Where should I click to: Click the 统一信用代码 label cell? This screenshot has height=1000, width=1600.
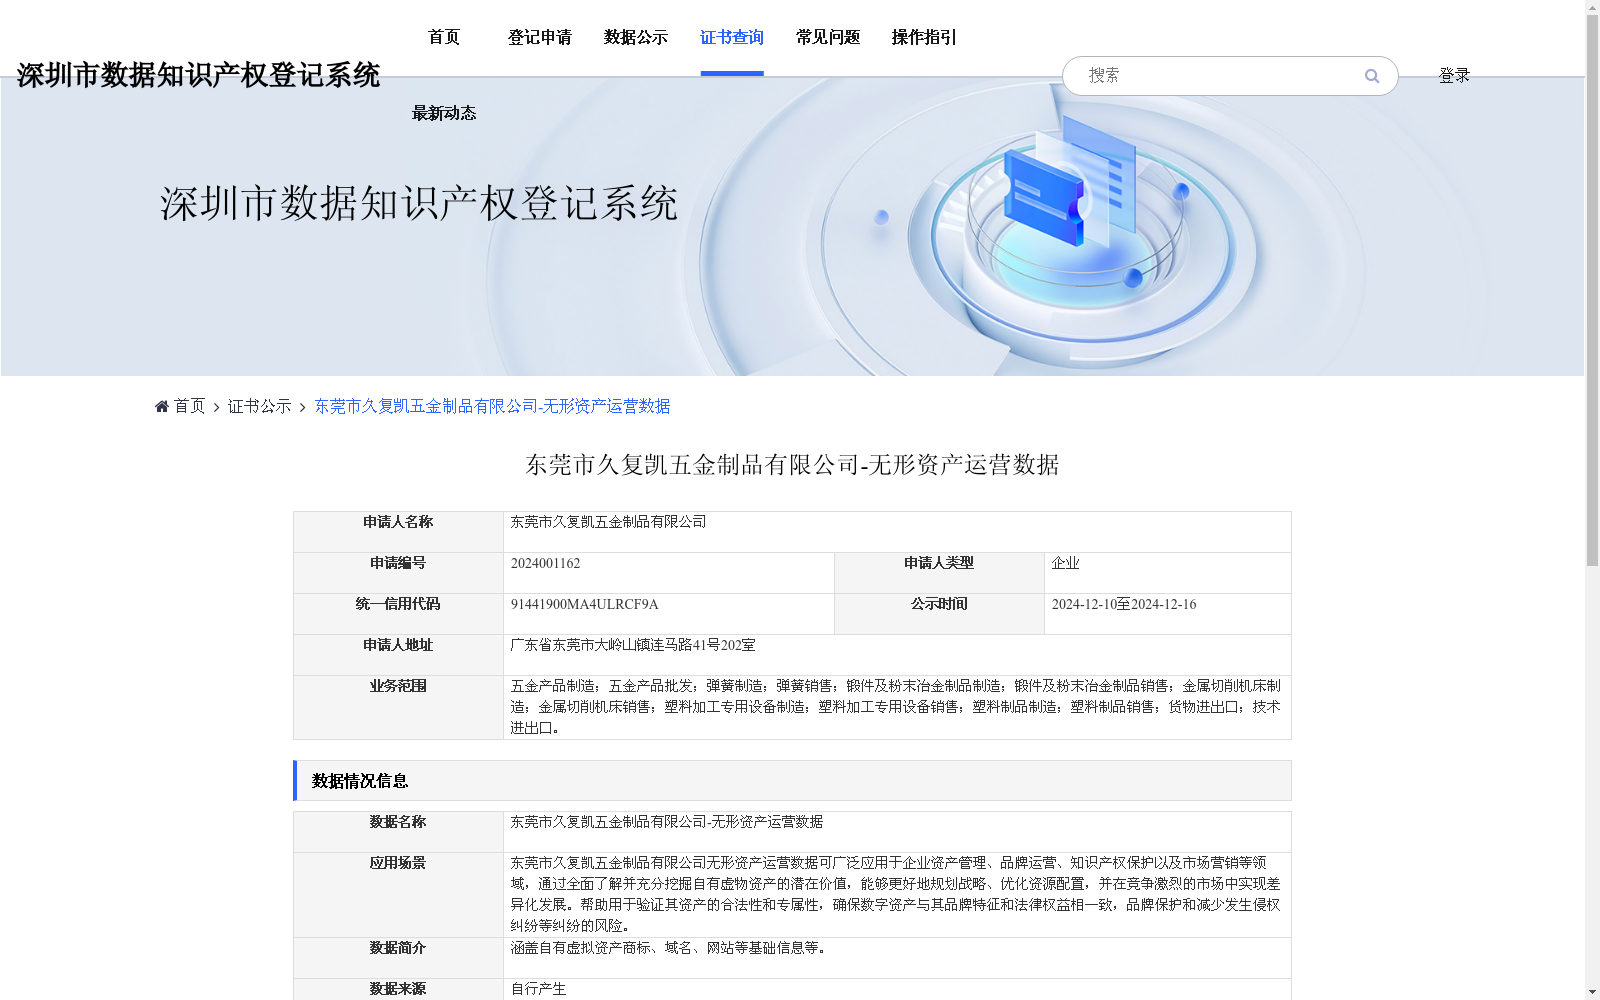(x=398, y=614)
